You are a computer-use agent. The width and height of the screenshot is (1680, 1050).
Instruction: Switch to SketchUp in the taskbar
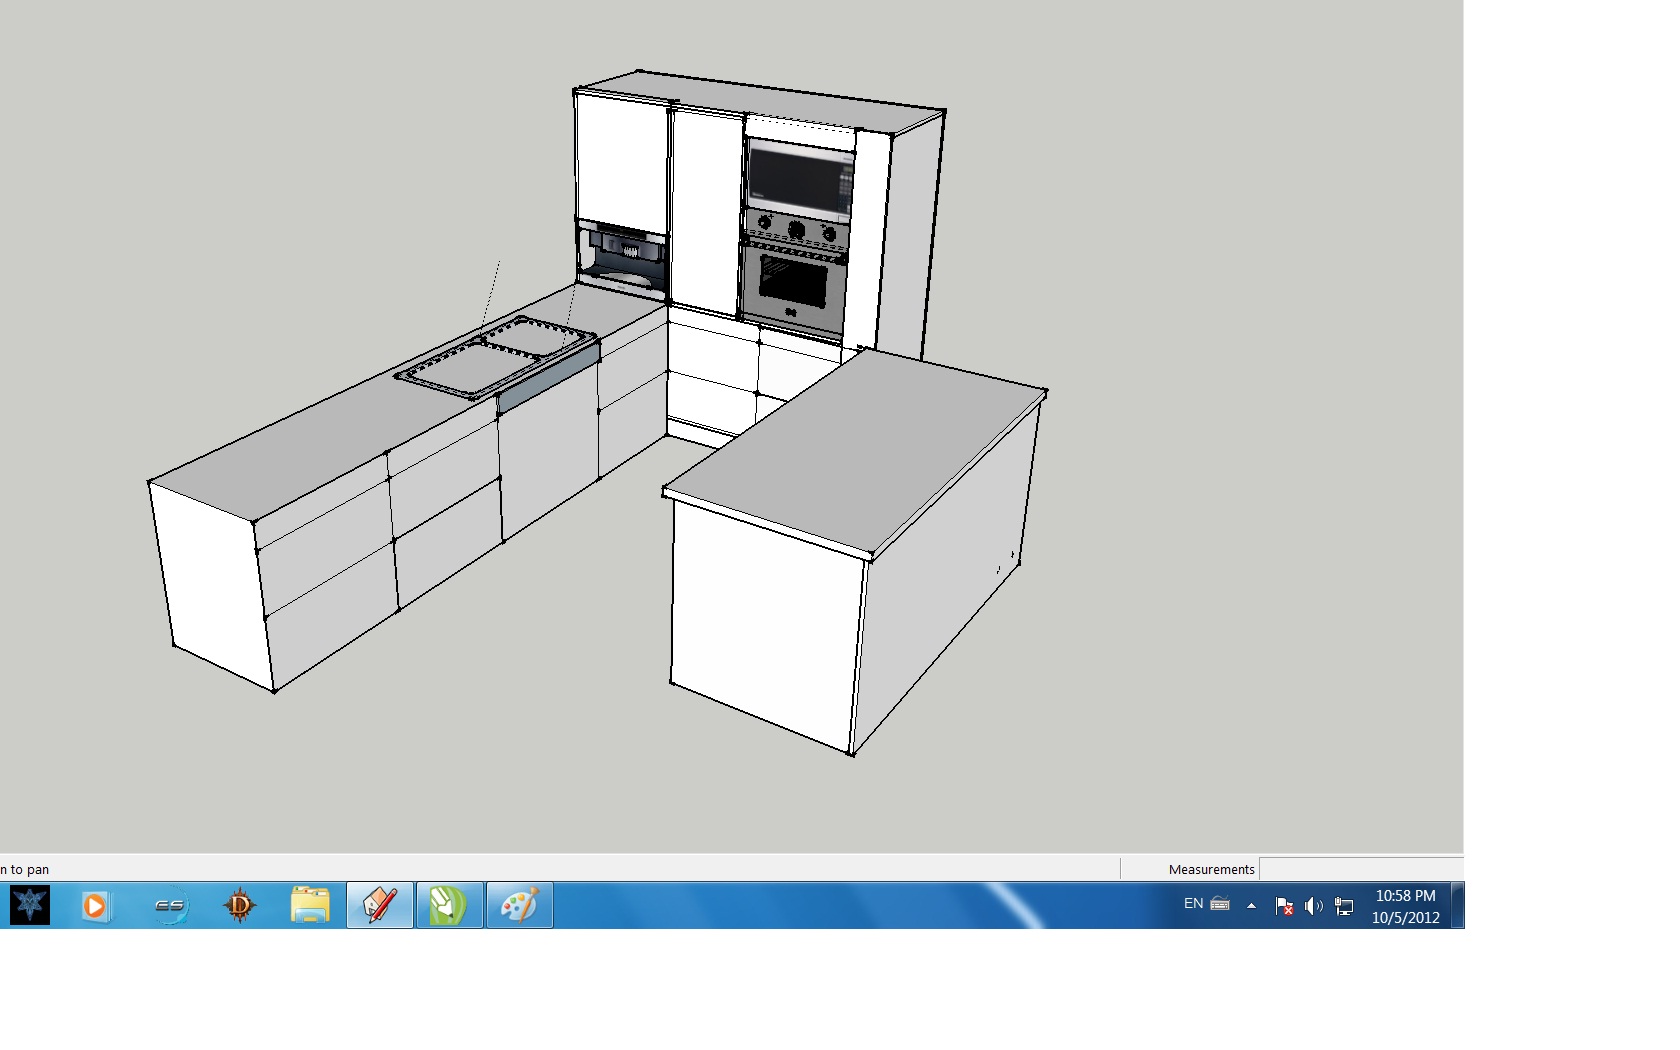380,906
